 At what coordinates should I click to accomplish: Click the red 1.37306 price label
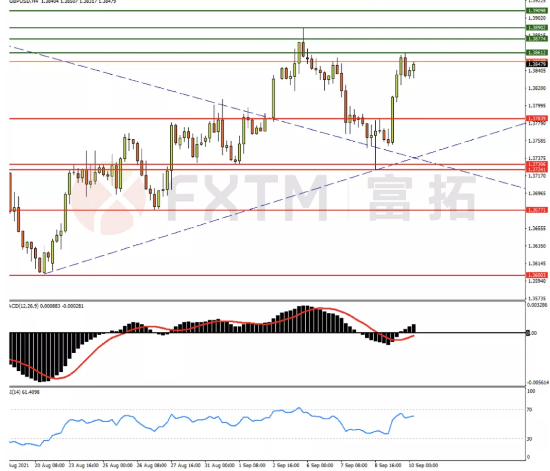[x=537, y=164]
